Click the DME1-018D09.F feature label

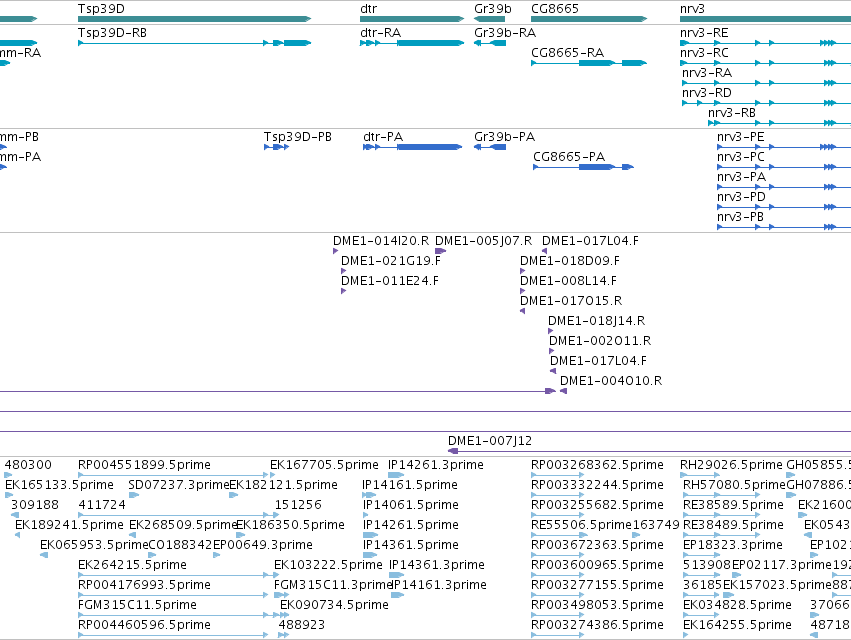coord(570,261)
